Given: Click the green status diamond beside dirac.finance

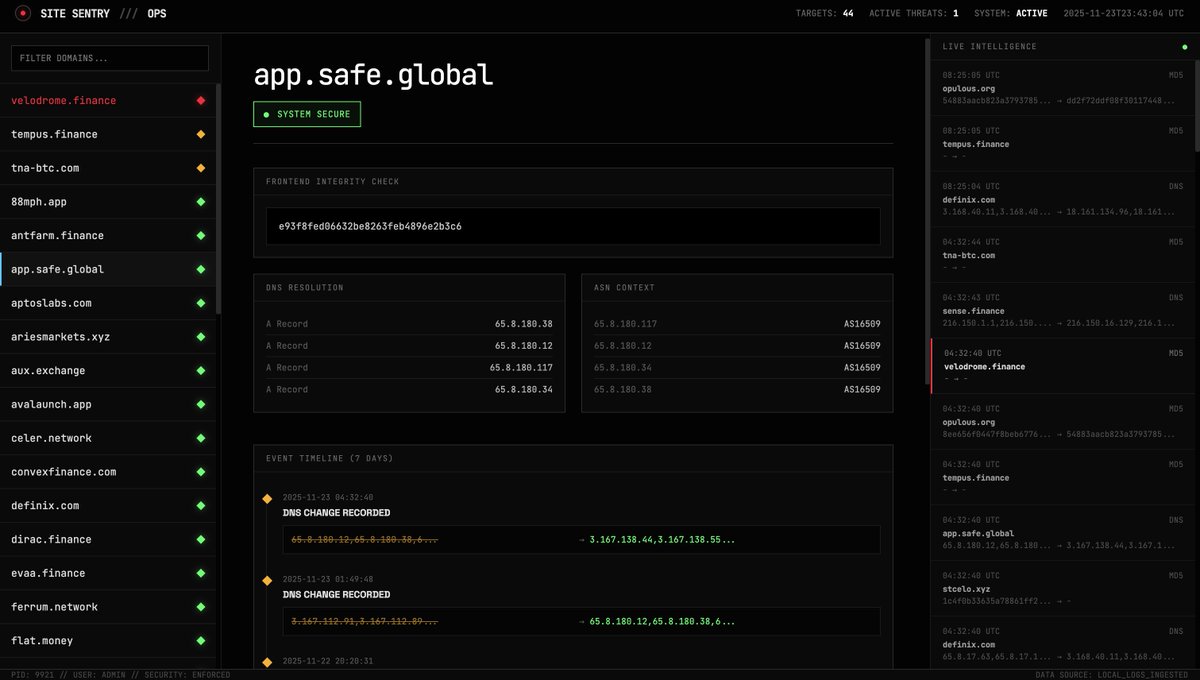Looking at the screenshot, I should (x=201, y=540).
